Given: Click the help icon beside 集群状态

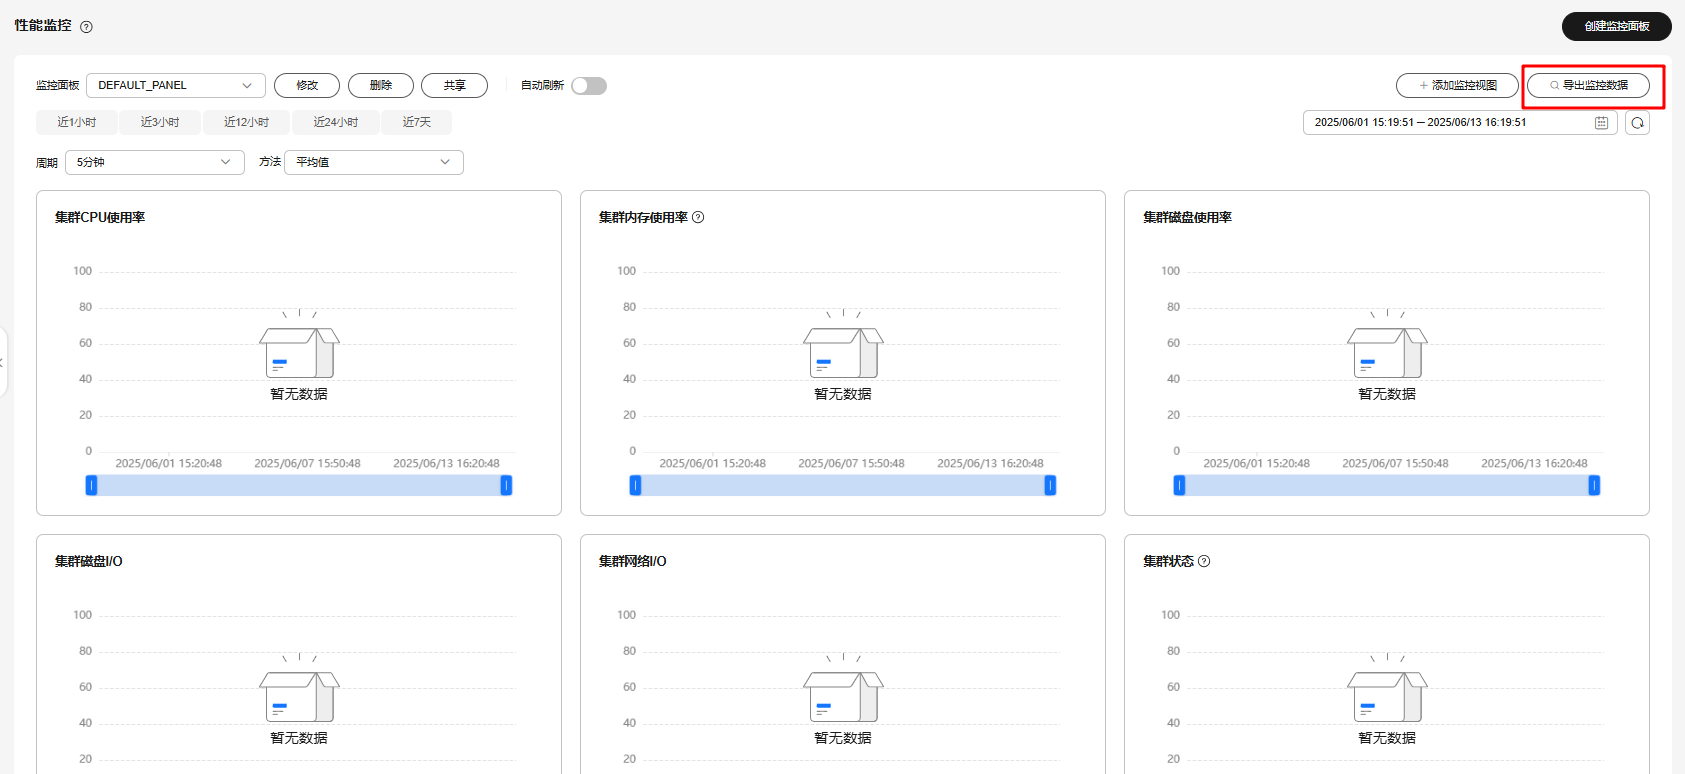Looking at the screenshot, I should [1204, 561].
